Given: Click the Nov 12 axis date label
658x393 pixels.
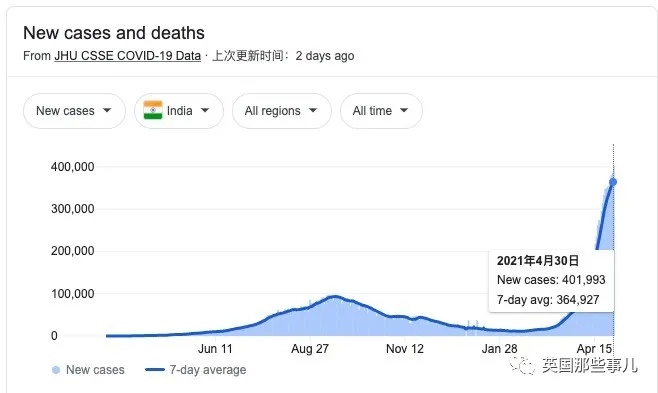Looking at the screenshot, I should (x=405, y=349).
